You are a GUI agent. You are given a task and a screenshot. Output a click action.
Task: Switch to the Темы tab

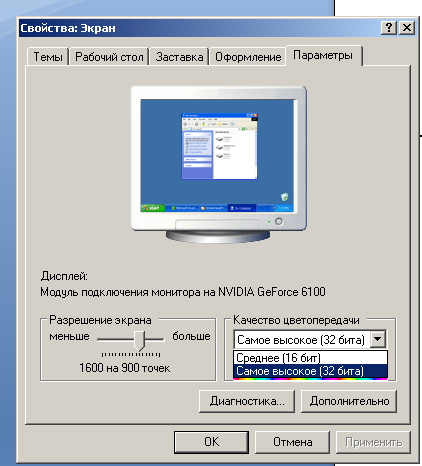48,57
